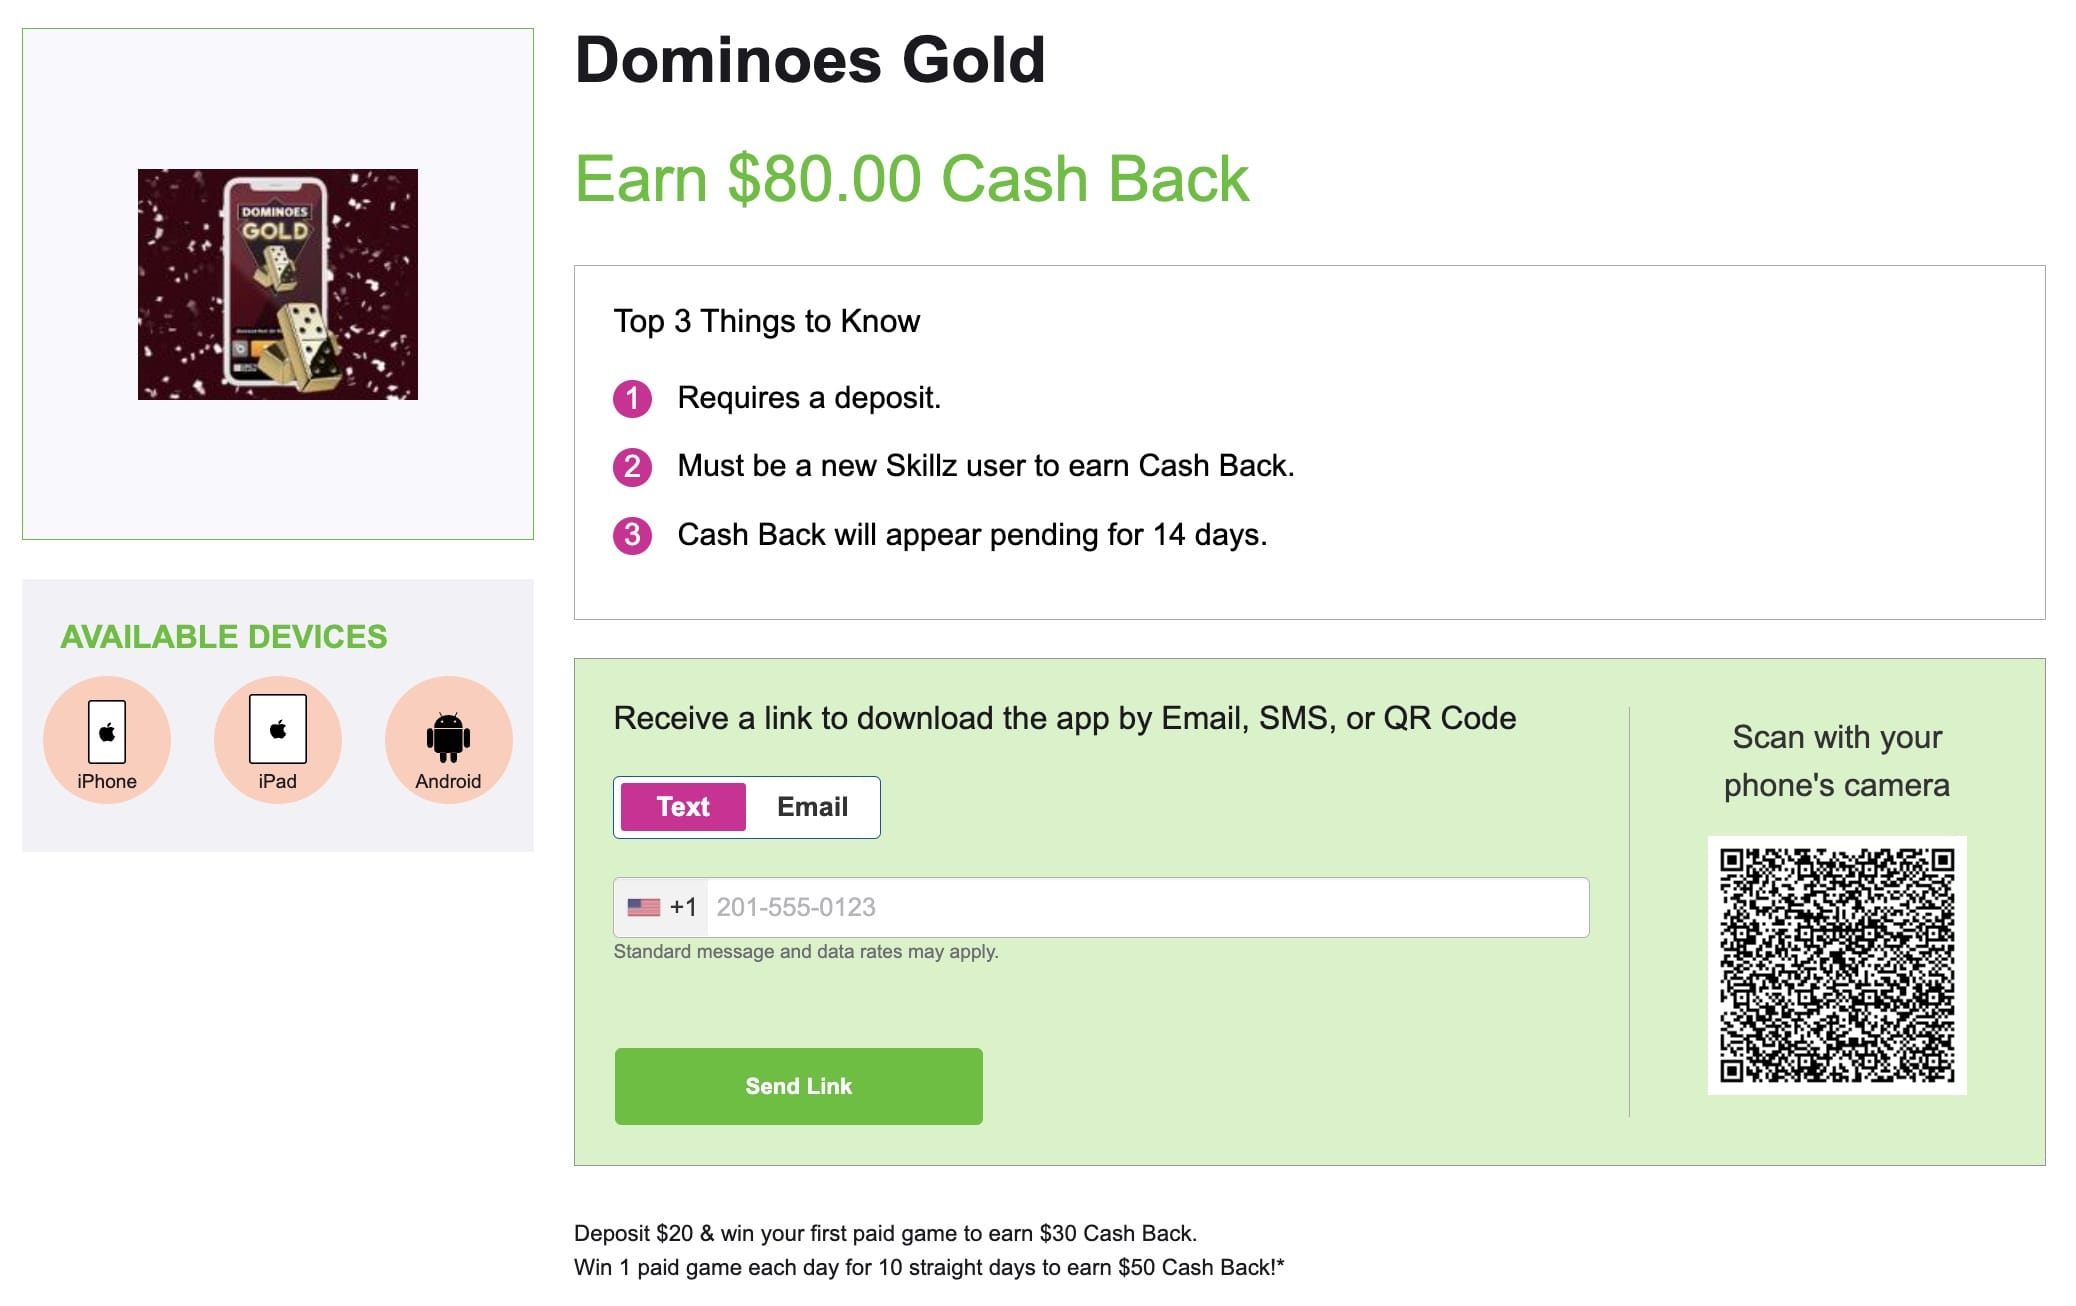Click the Apple logo inside the iPhone circle
Screen dimensions: 2076x1306
(x=106, y=733)
